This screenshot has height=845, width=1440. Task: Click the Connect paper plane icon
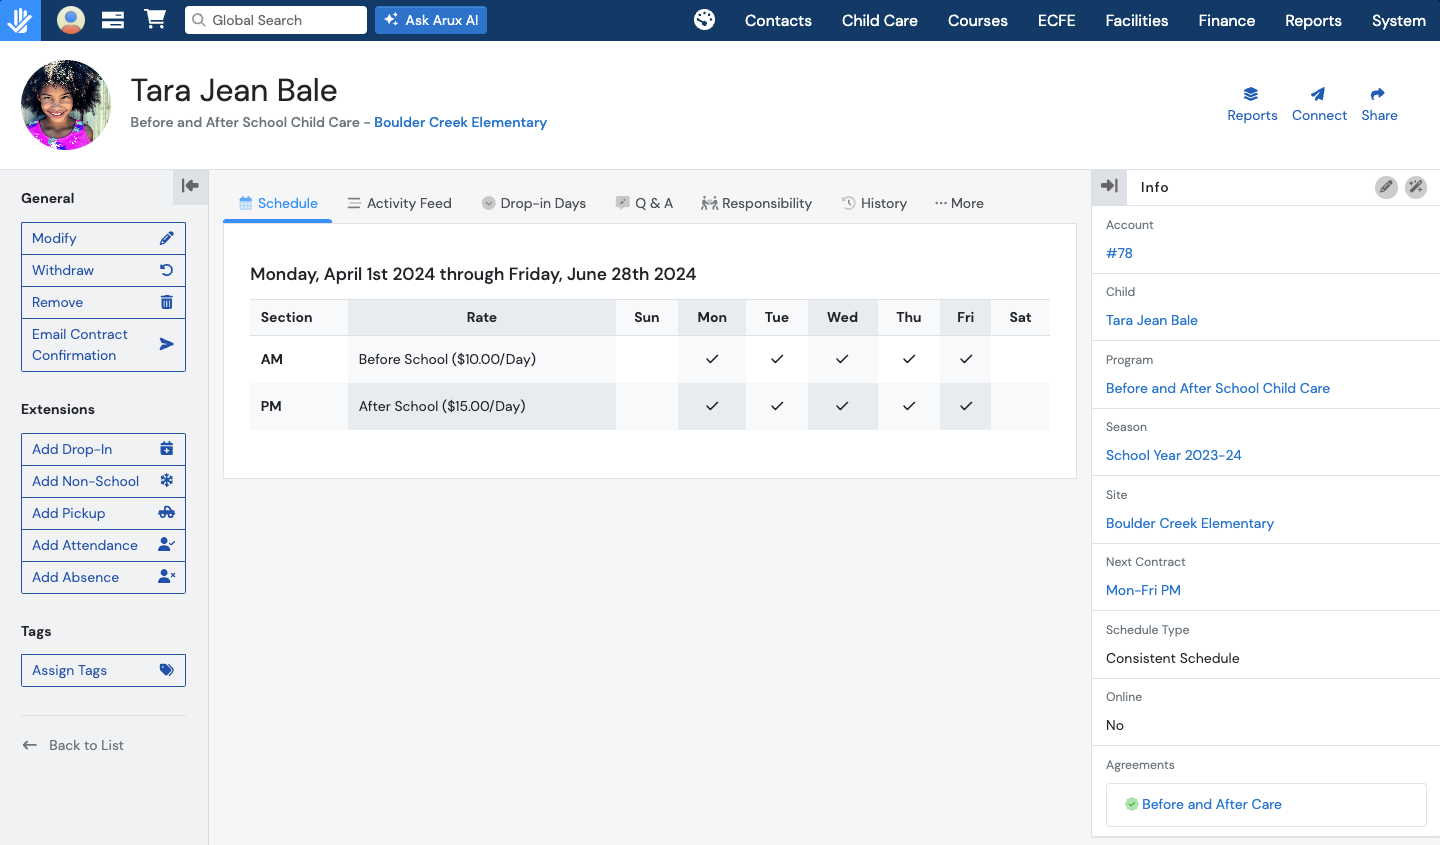1318,95
